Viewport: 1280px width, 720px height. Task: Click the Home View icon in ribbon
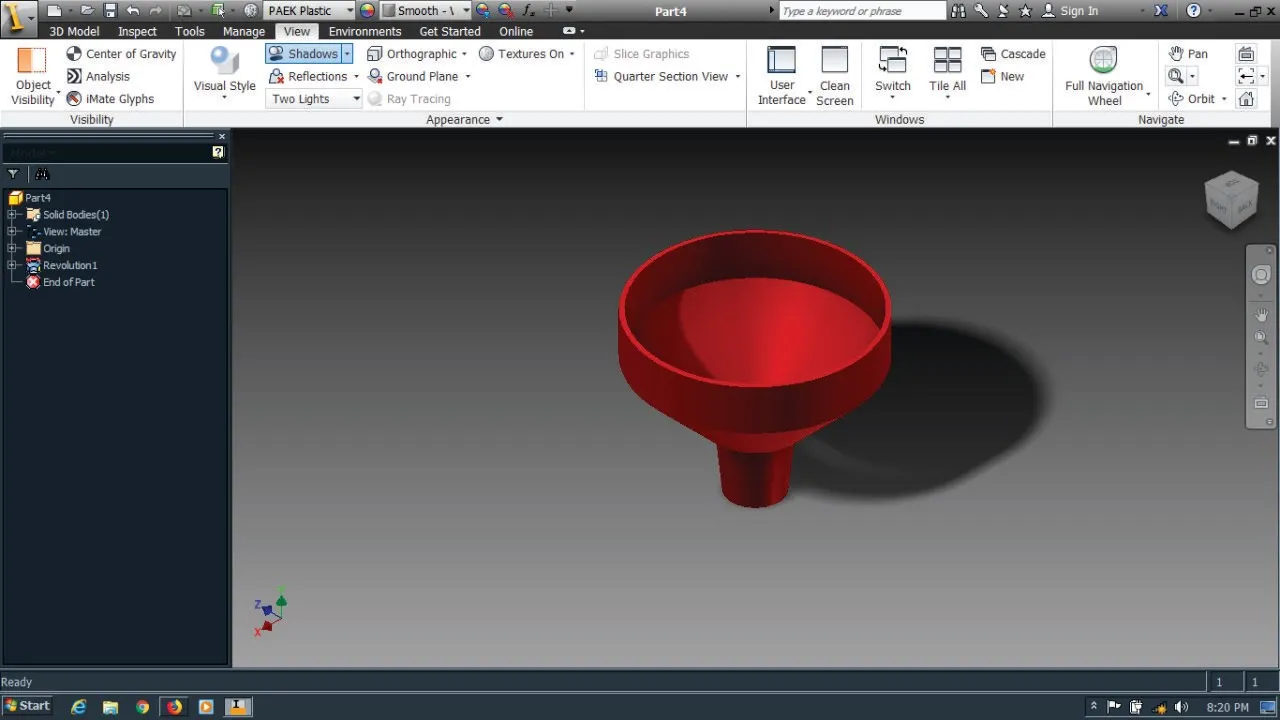coord(1246,99)
